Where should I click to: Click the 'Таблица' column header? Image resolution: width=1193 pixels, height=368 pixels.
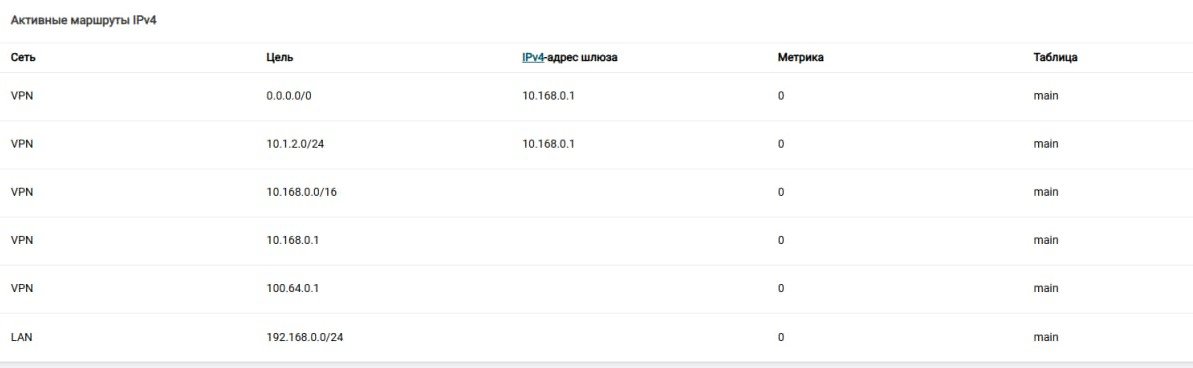[x=1055, y=58]
